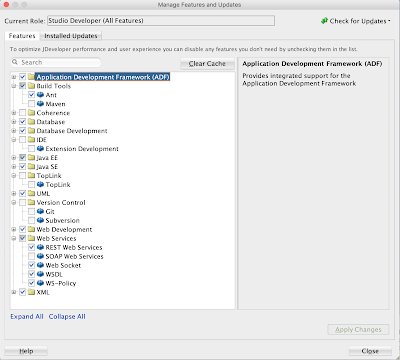Check the SOAP Web Services checkbox

tap(31, 257)
